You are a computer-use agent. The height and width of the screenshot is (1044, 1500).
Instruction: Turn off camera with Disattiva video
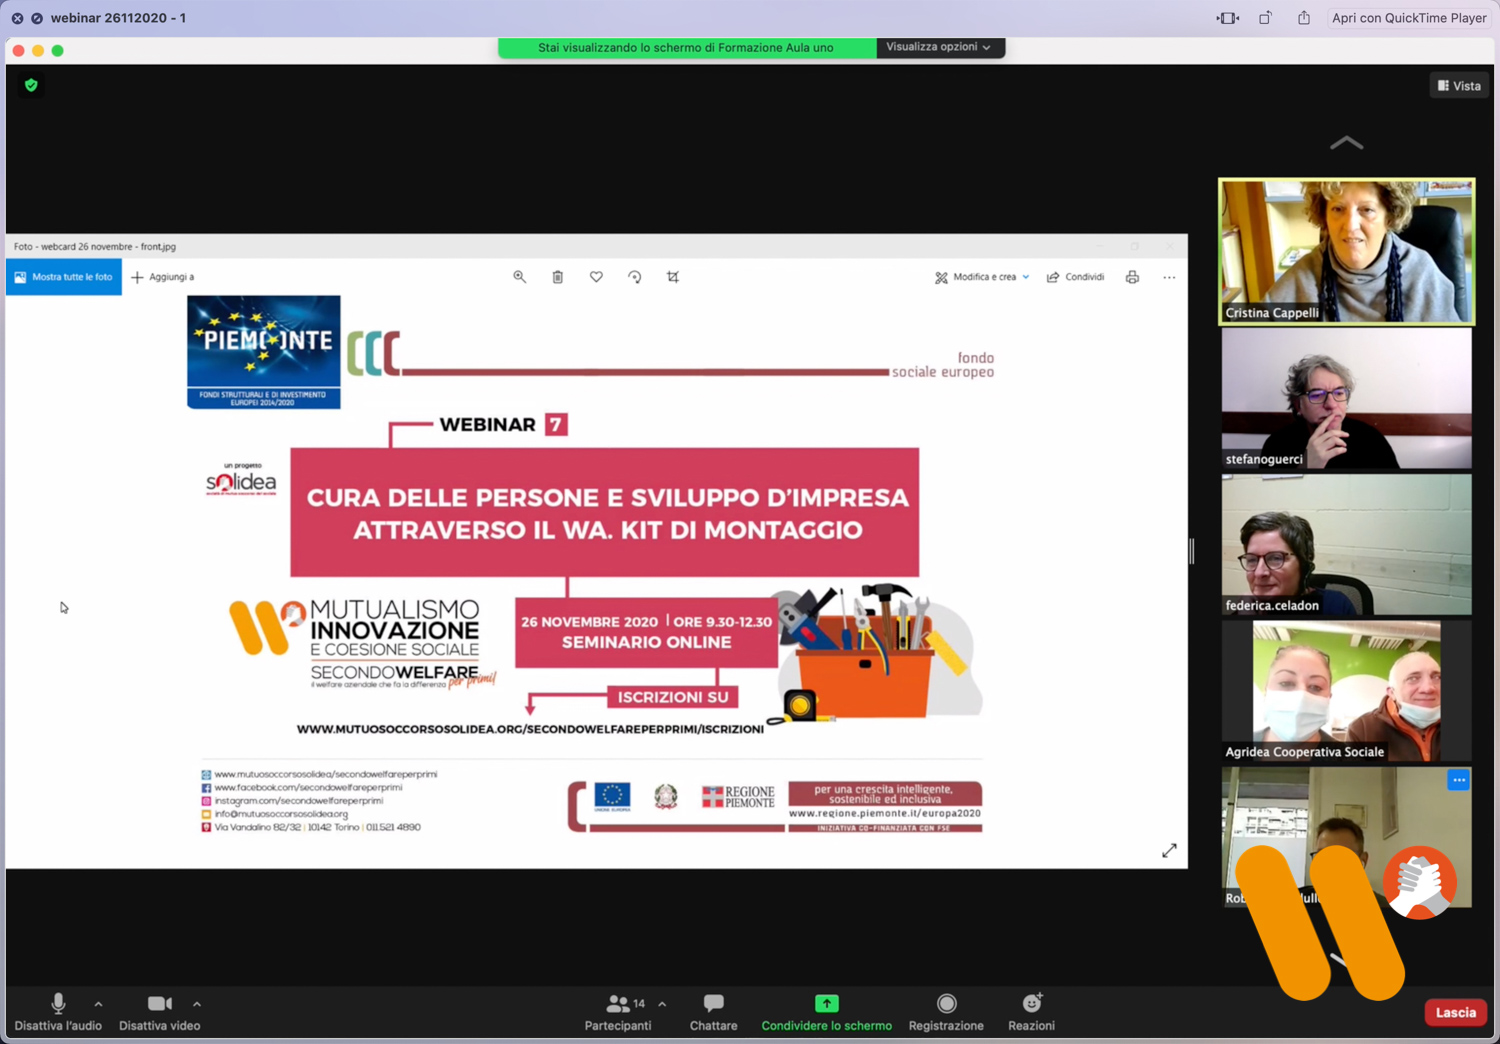[159, 1012]
